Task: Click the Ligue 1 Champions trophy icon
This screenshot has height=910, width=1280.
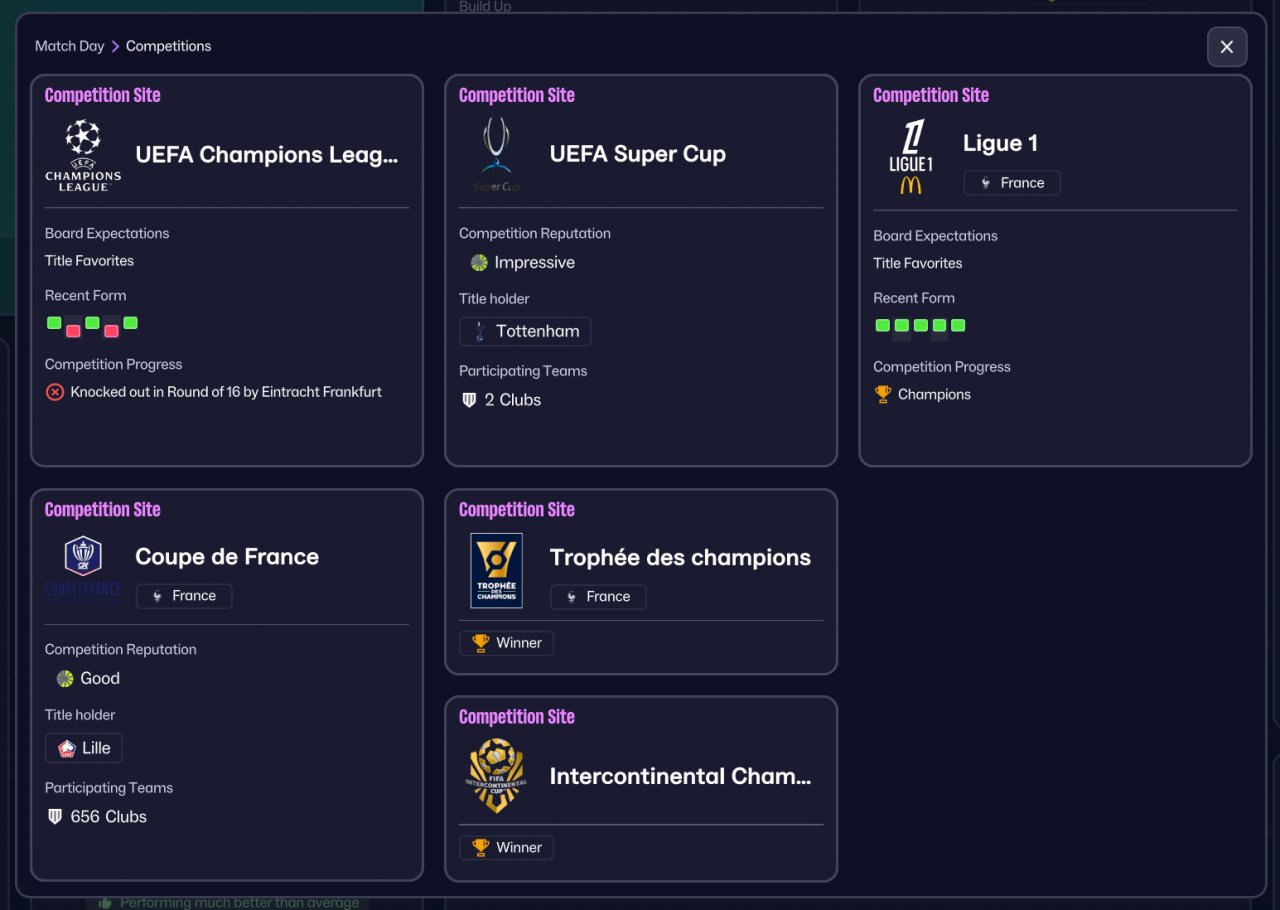Action: click(x=882, y=394)
